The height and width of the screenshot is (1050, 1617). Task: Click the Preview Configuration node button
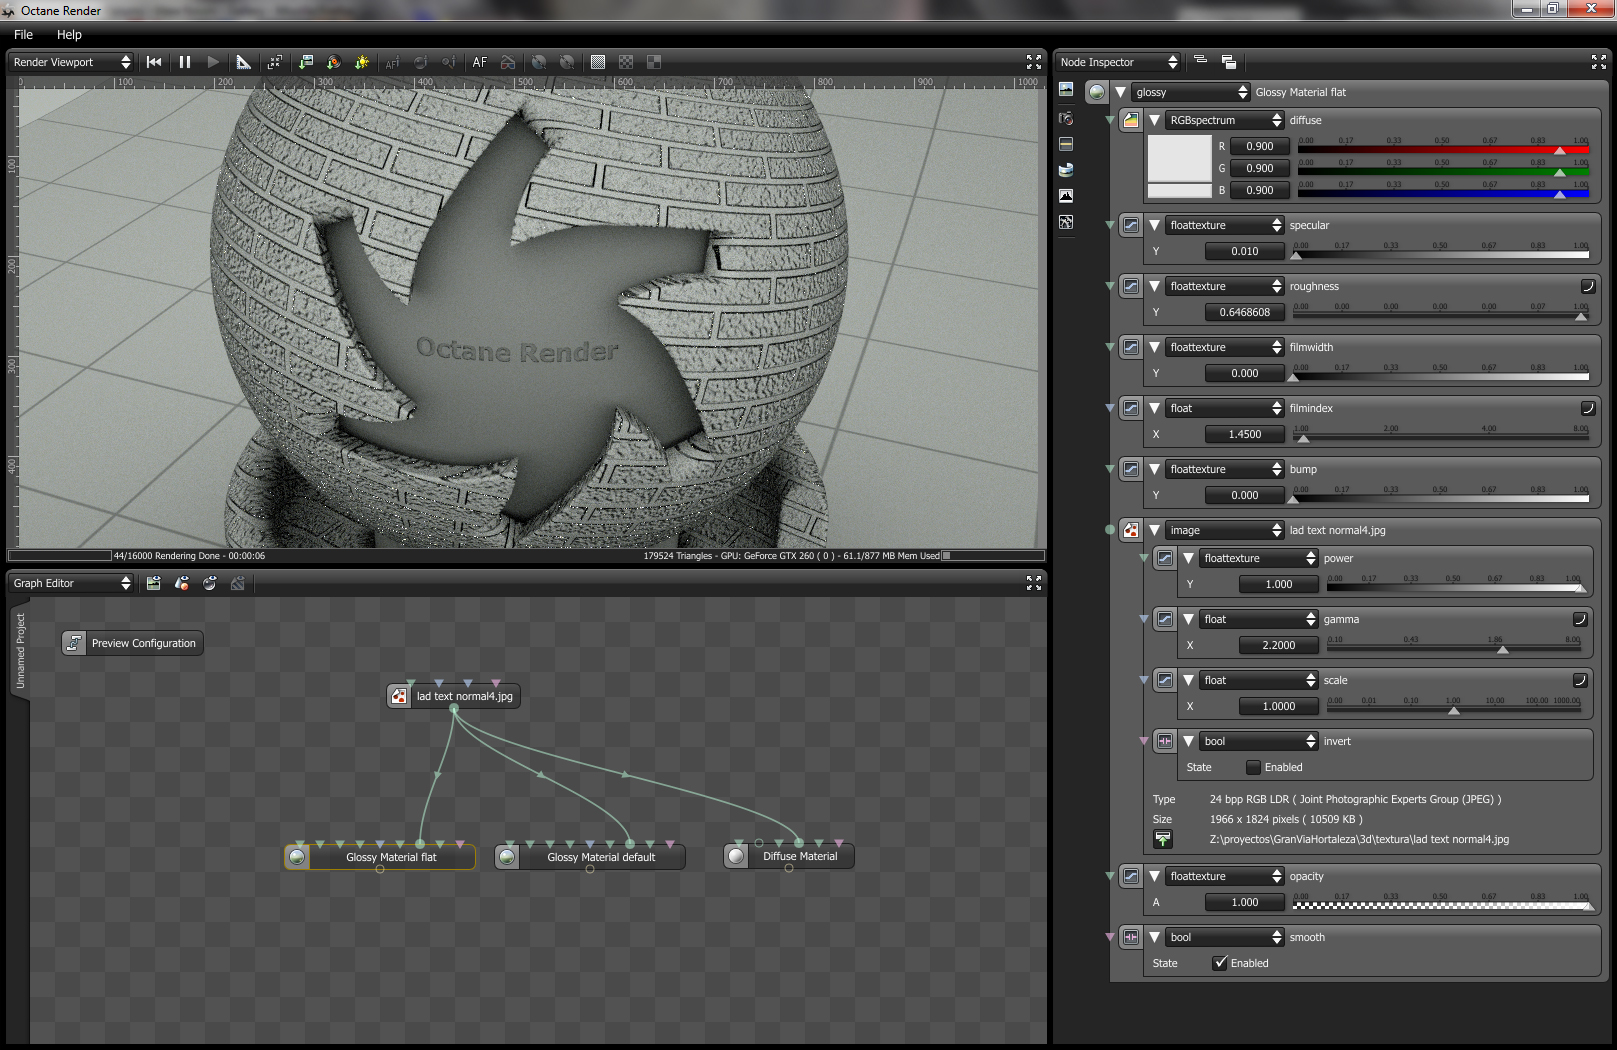point(132,643)
